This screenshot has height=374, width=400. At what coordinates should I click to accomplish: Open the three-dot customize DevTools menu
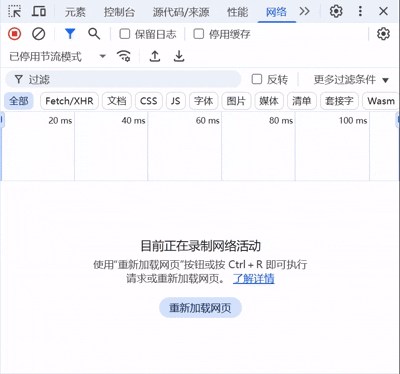tap(360, 11)
